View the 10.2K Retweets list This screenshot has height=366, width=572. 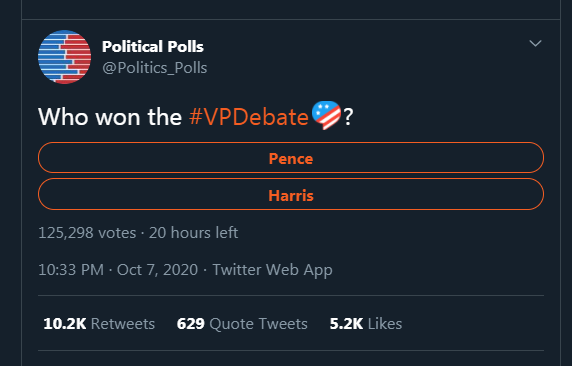(99, 324)
